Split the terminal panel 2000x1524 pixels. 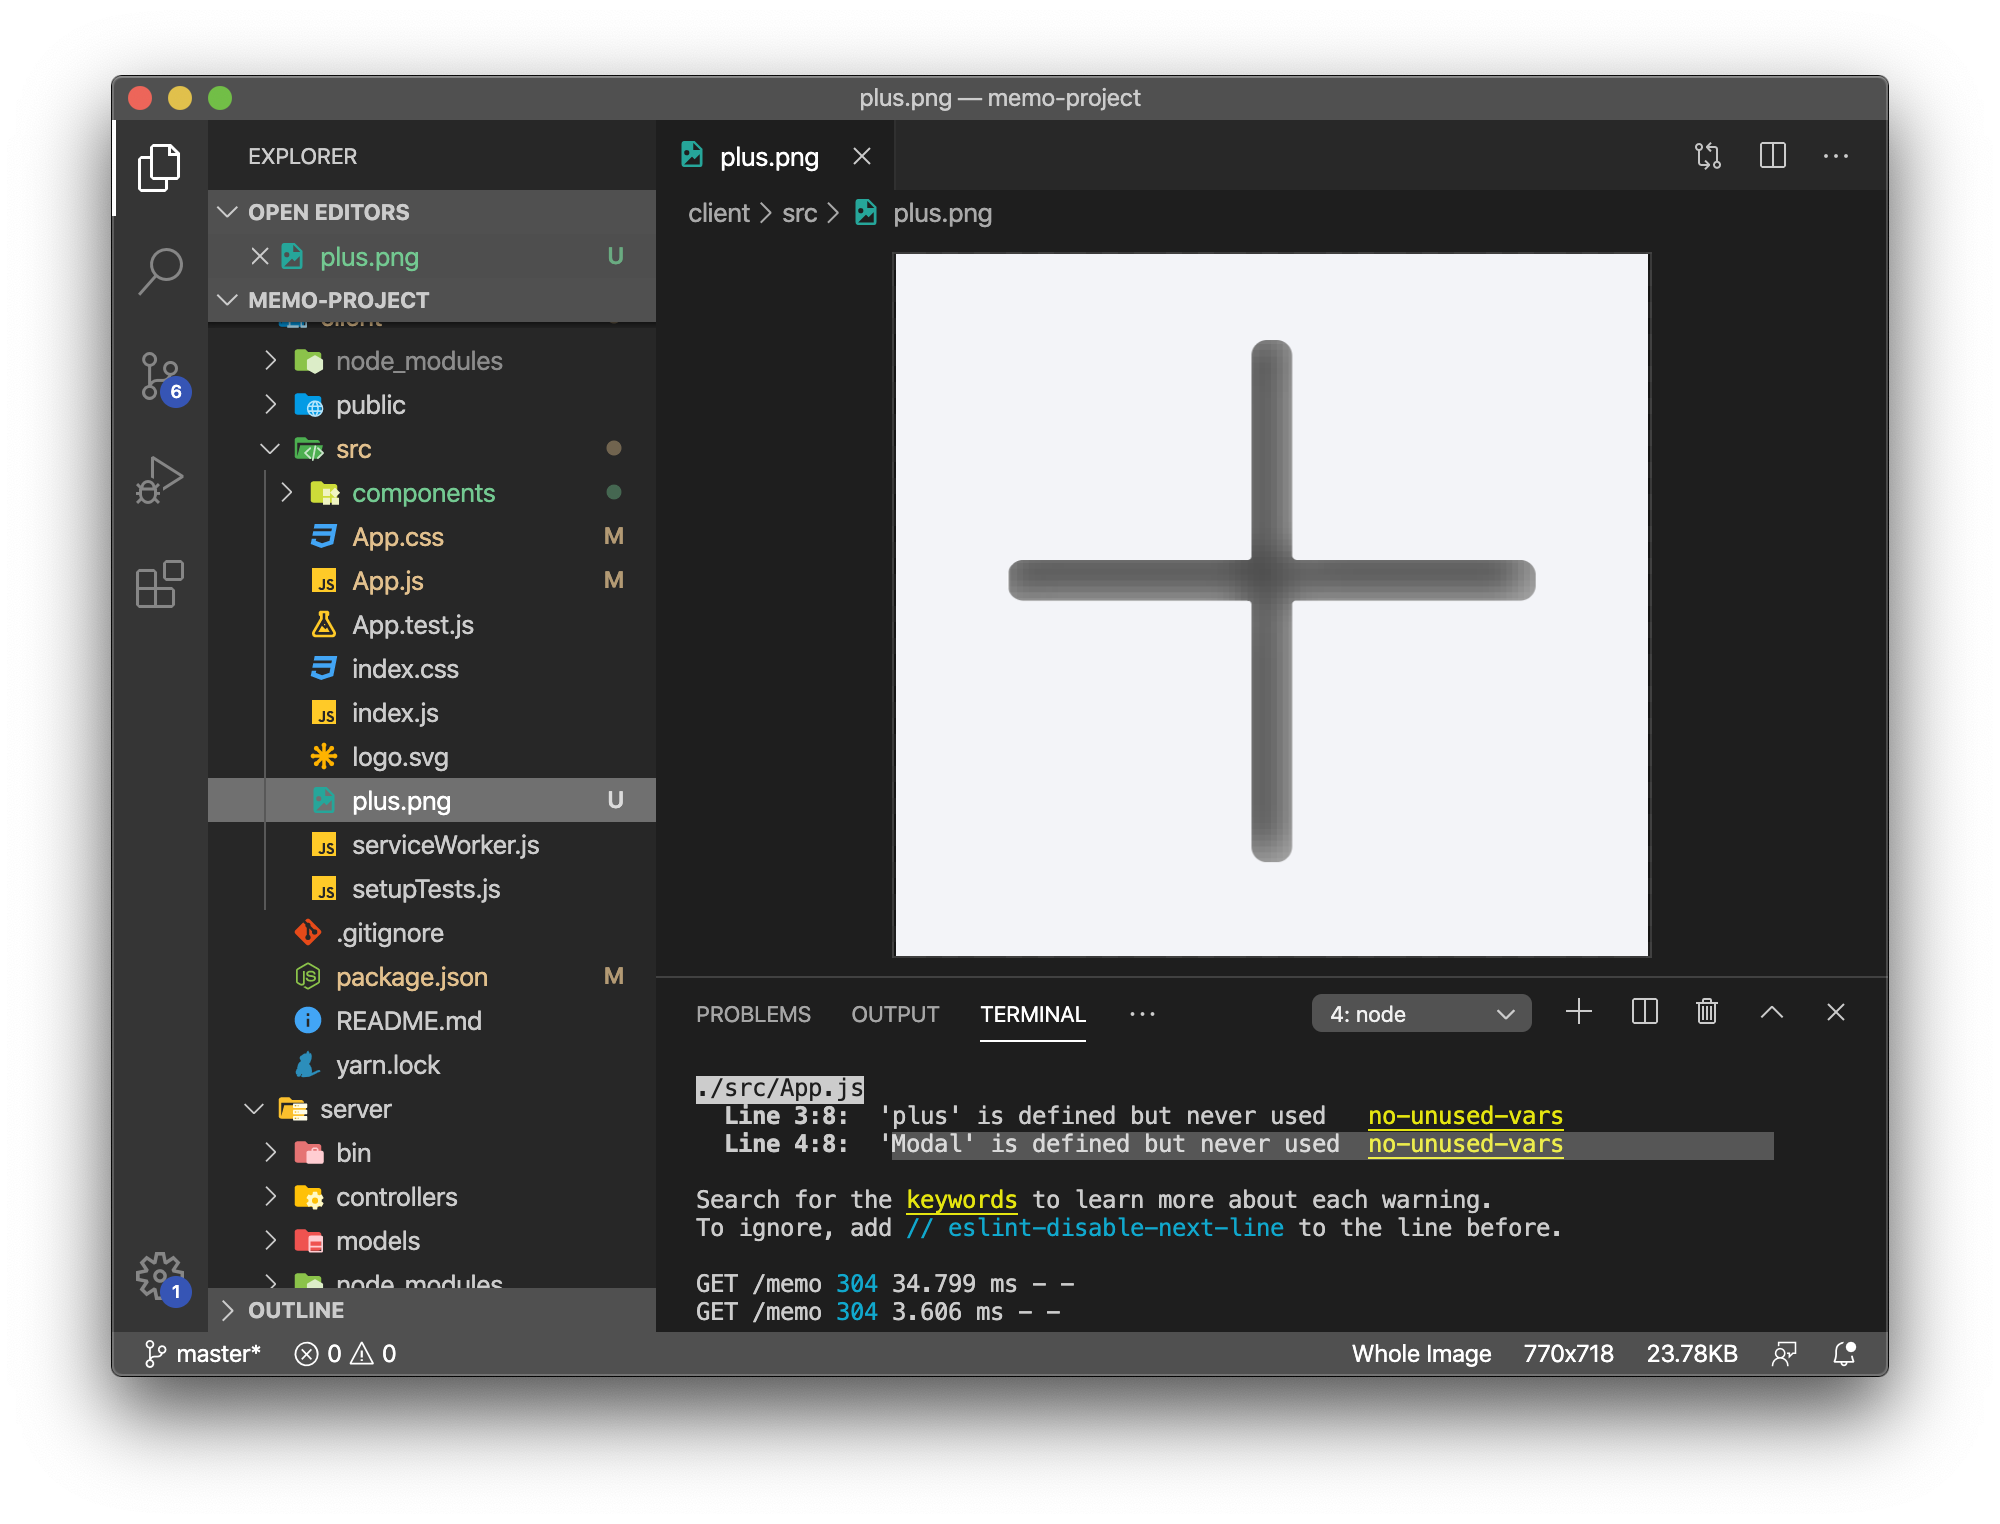[x=1644, y=1012]
